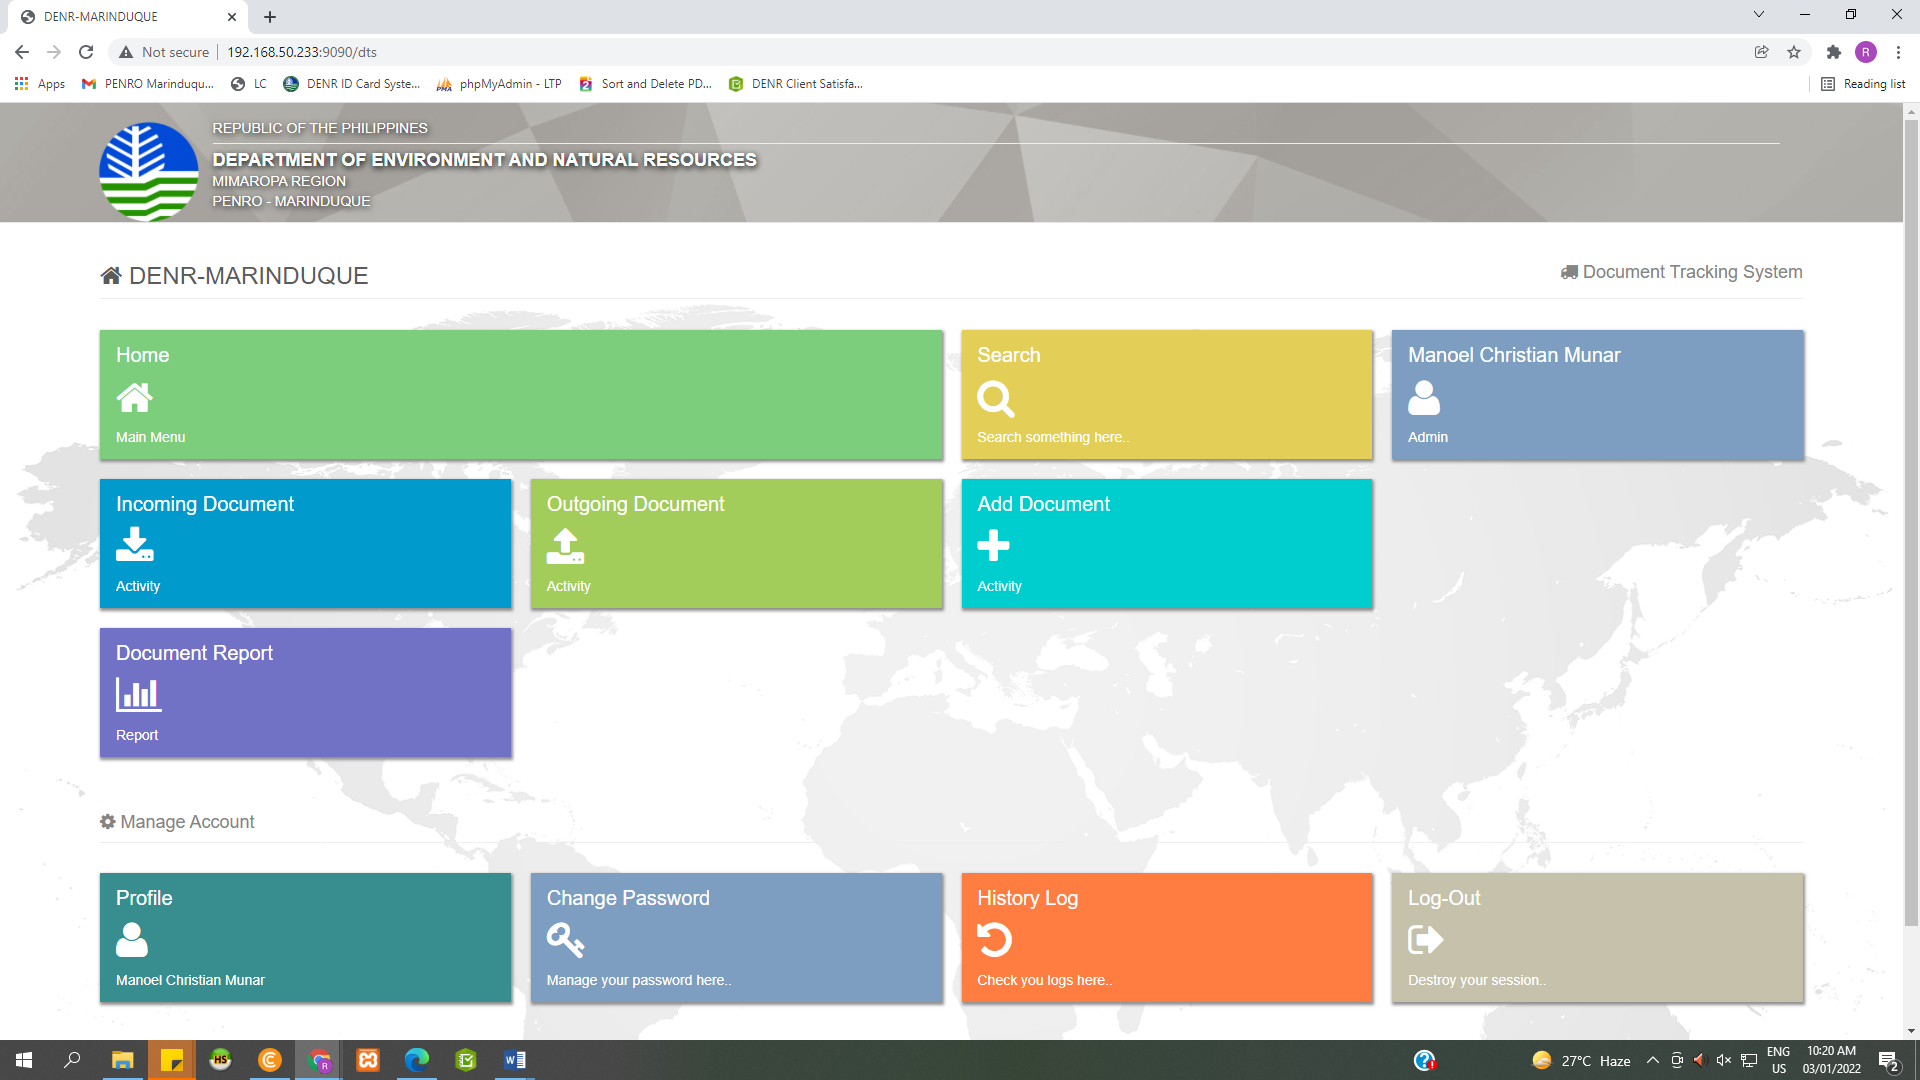Open Microsoft Word from the taskbar
Image resolution: width=1920 pixels, height=1080 pixels.
pyautogui.click(x=515, y=1060)
